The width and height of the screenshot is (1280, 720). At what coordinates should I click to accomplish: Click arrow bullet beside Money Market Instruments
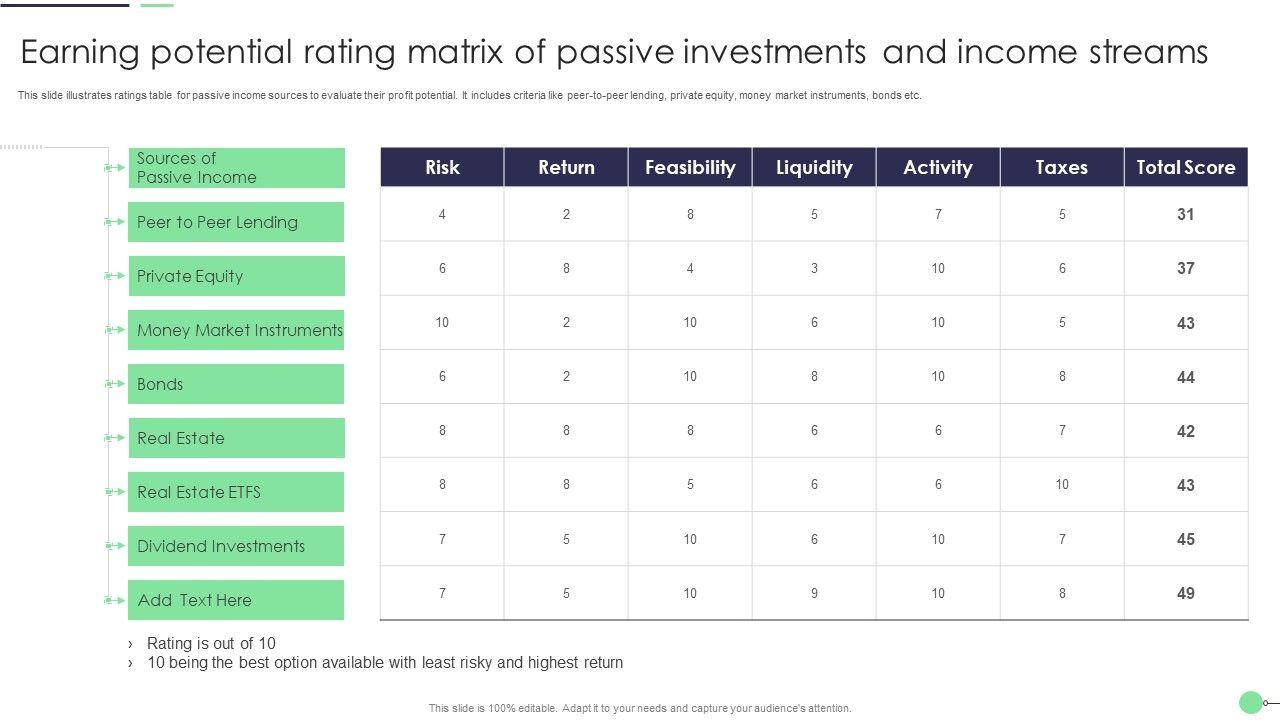tap(114, 330)
